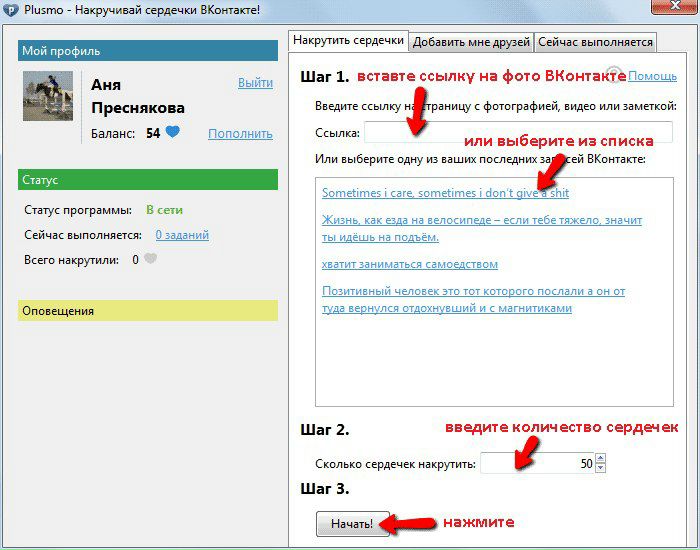Image resolution: width=700 pixels, height=550 pixels.
Task: Click the gray heart next to Всего накрутили
Action: point(151,260)
